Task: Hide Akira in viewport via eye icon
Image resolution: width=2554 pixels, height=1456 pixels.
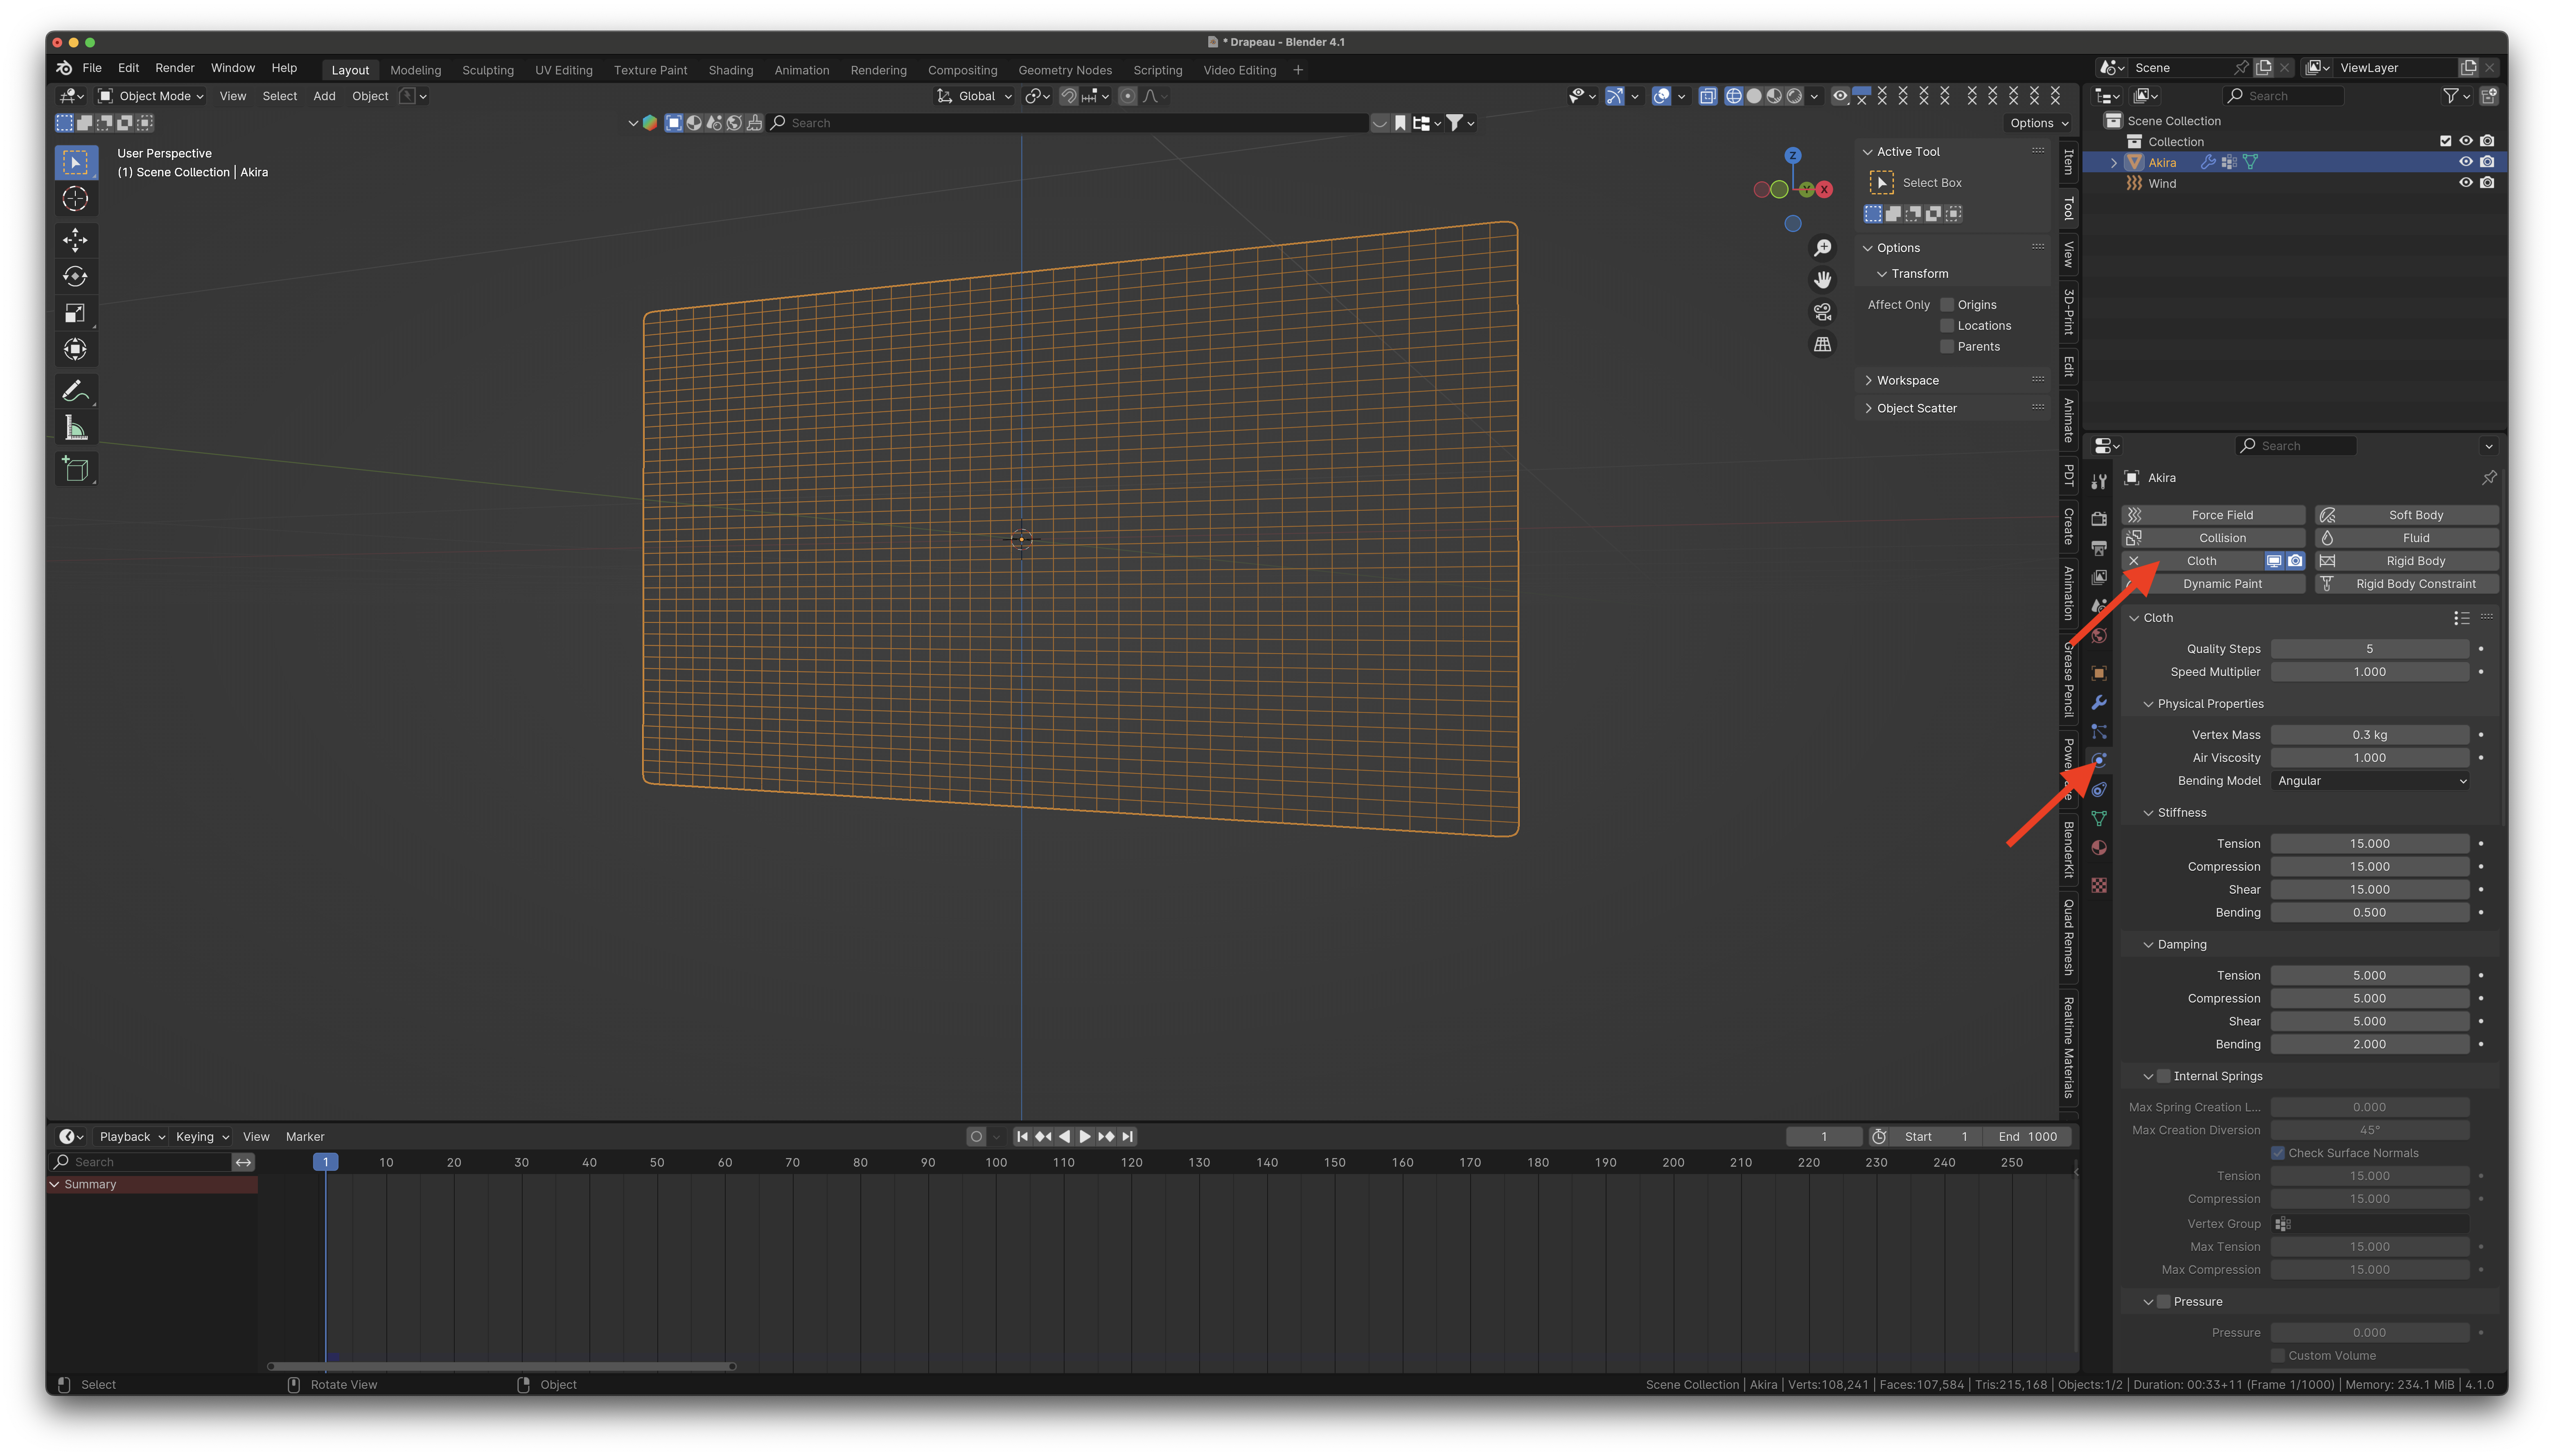Action: (2466, 162)
